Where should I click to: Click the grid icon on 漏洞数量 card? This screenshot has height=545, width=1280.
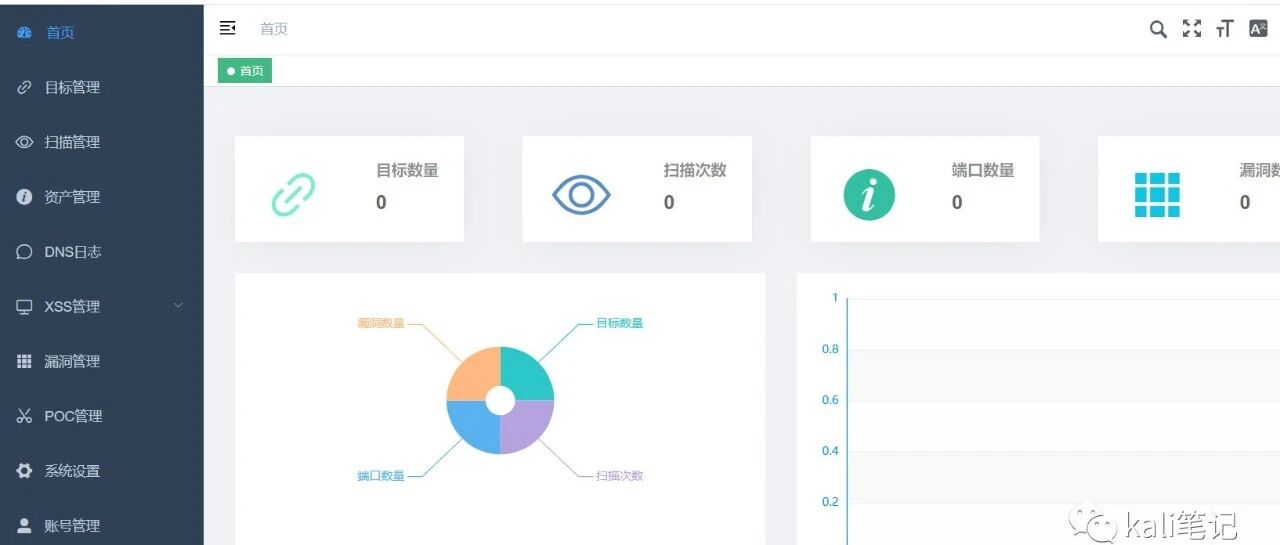pyautogui.click(x=1157, y=194)
